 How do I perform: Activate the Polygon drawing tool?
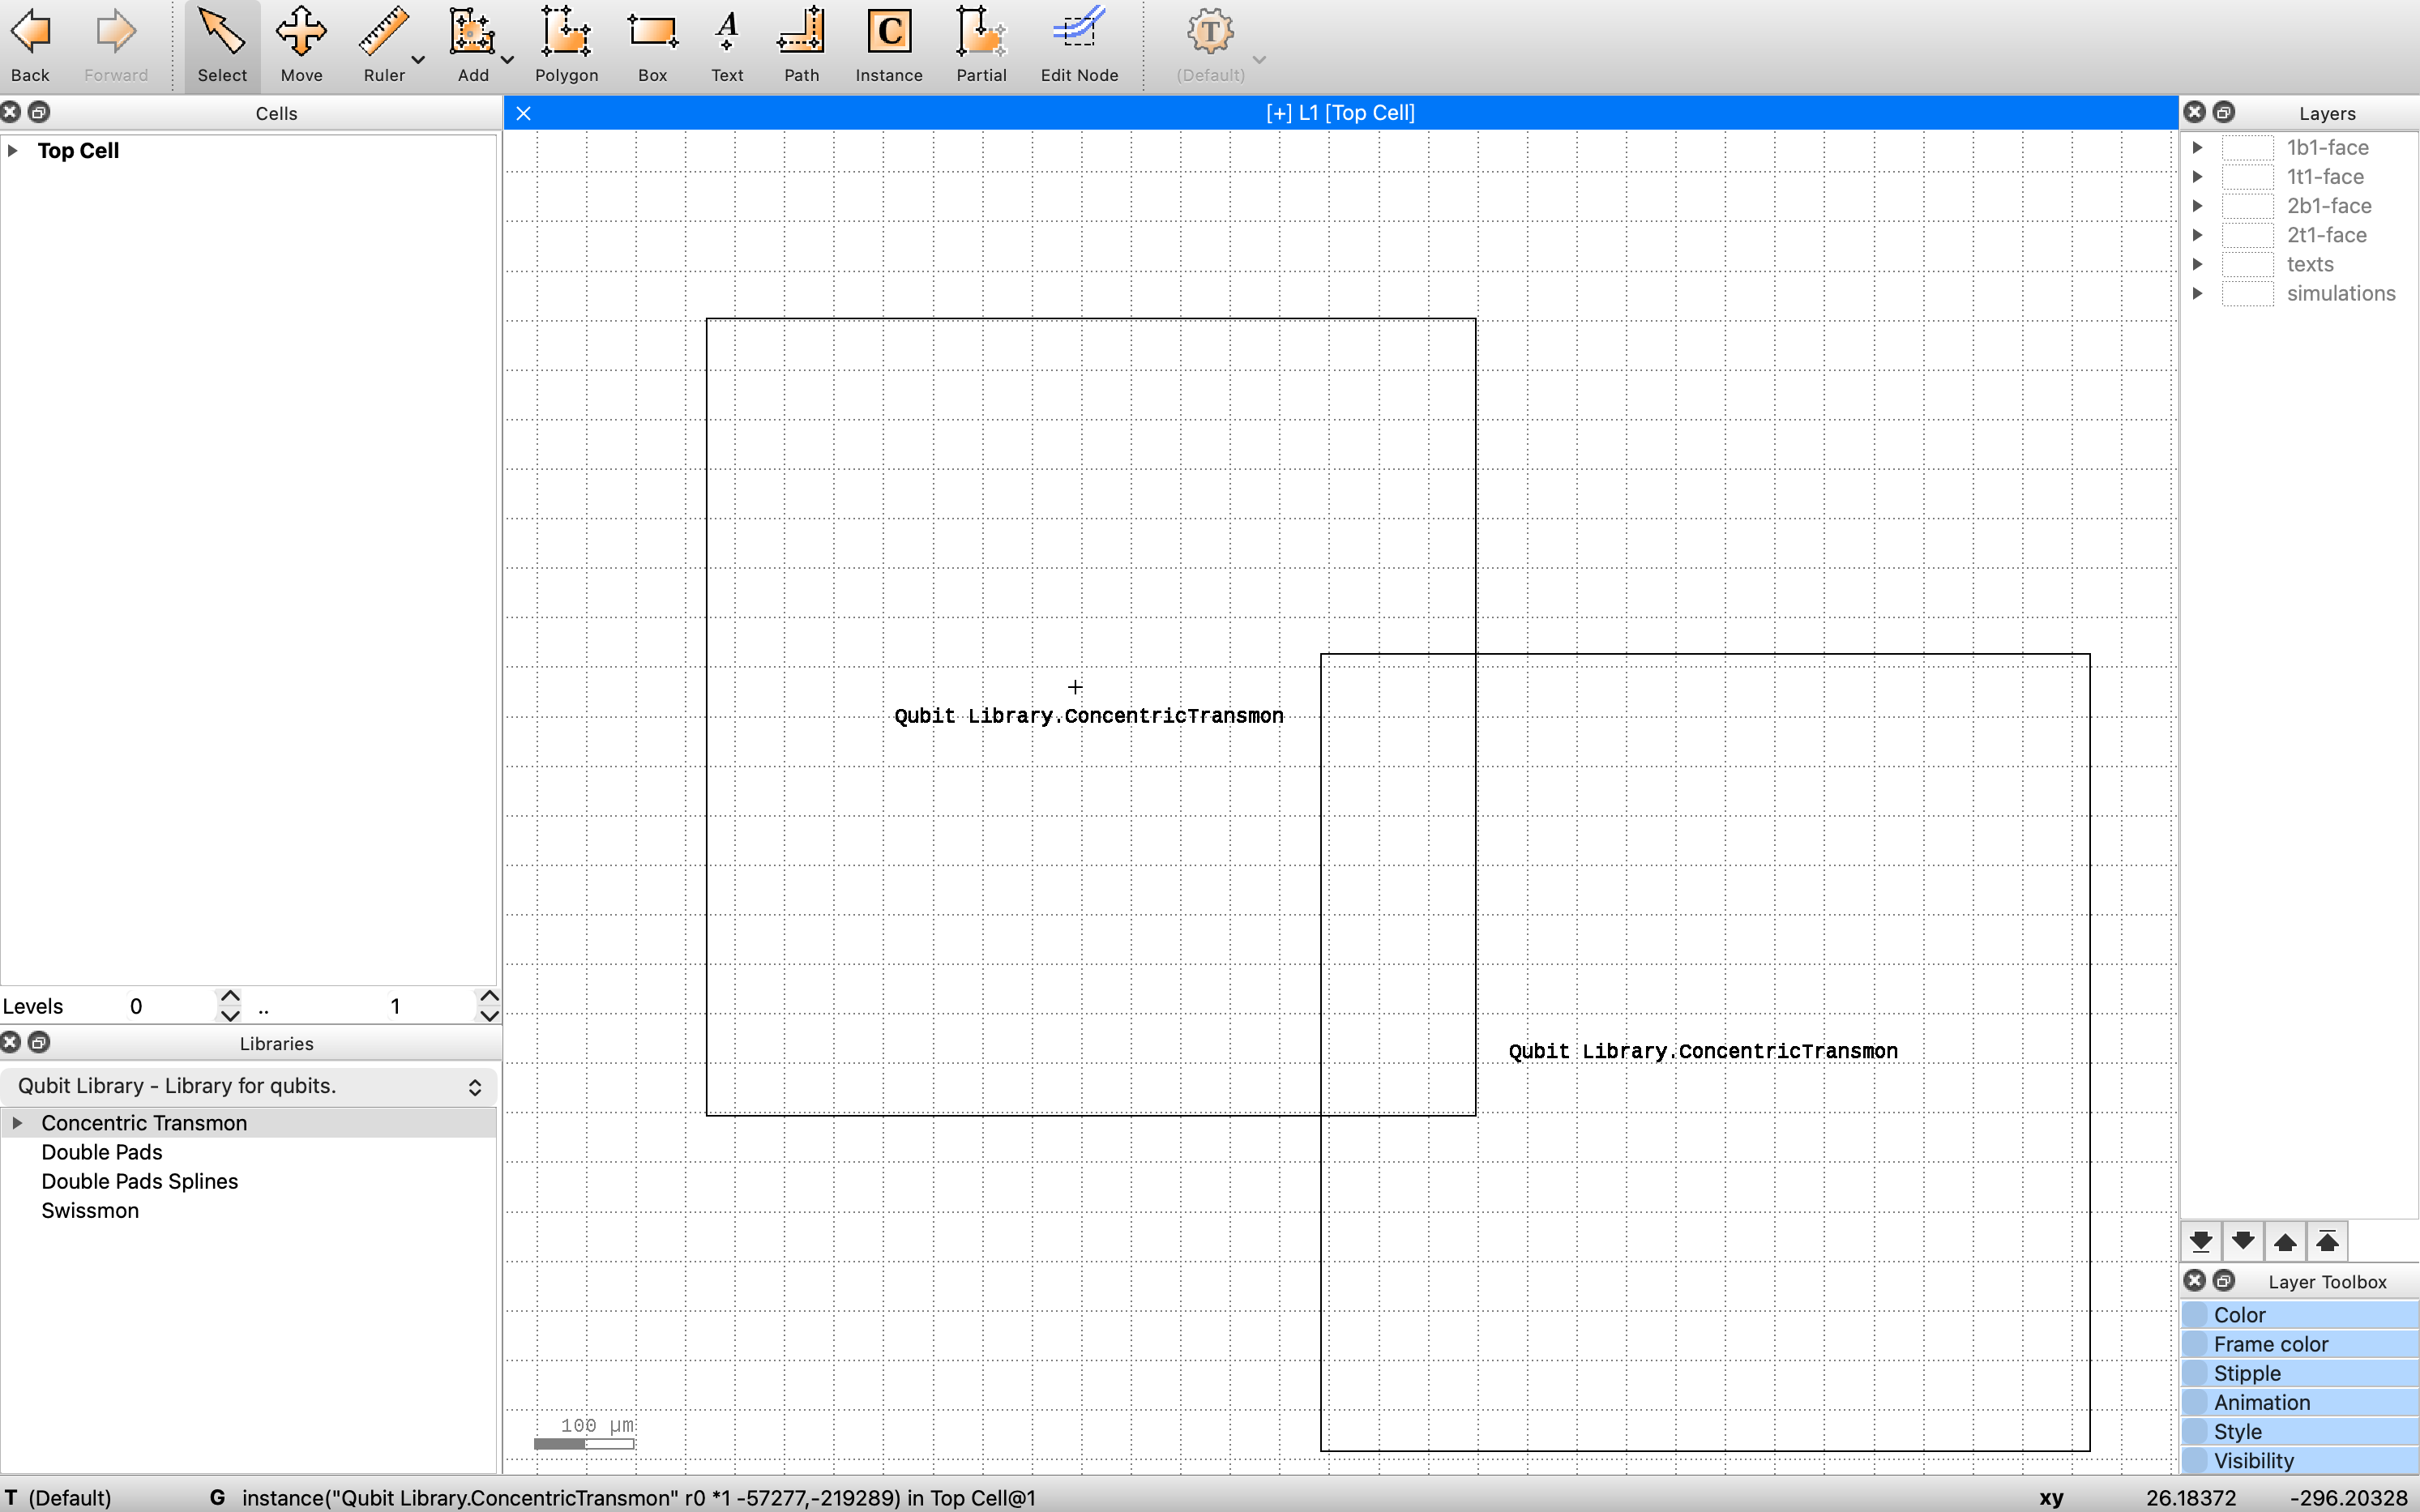566,45
